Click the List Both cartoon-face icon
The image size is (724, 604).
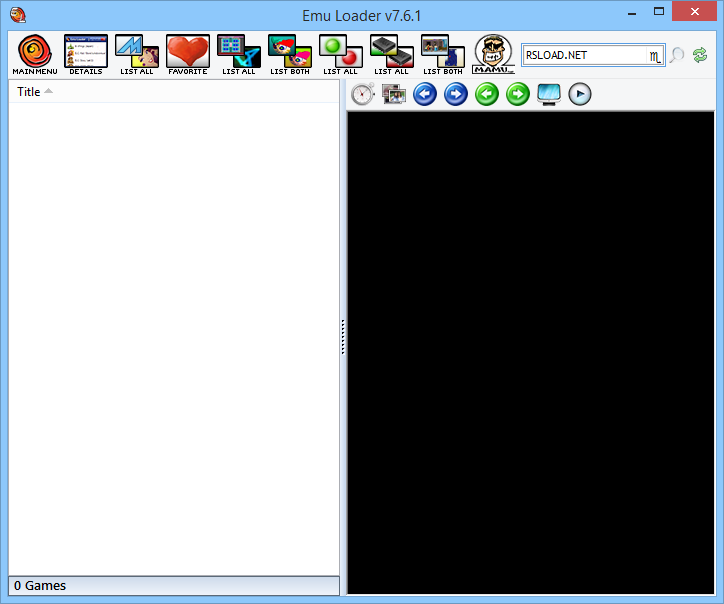click(x=290, y=54)
